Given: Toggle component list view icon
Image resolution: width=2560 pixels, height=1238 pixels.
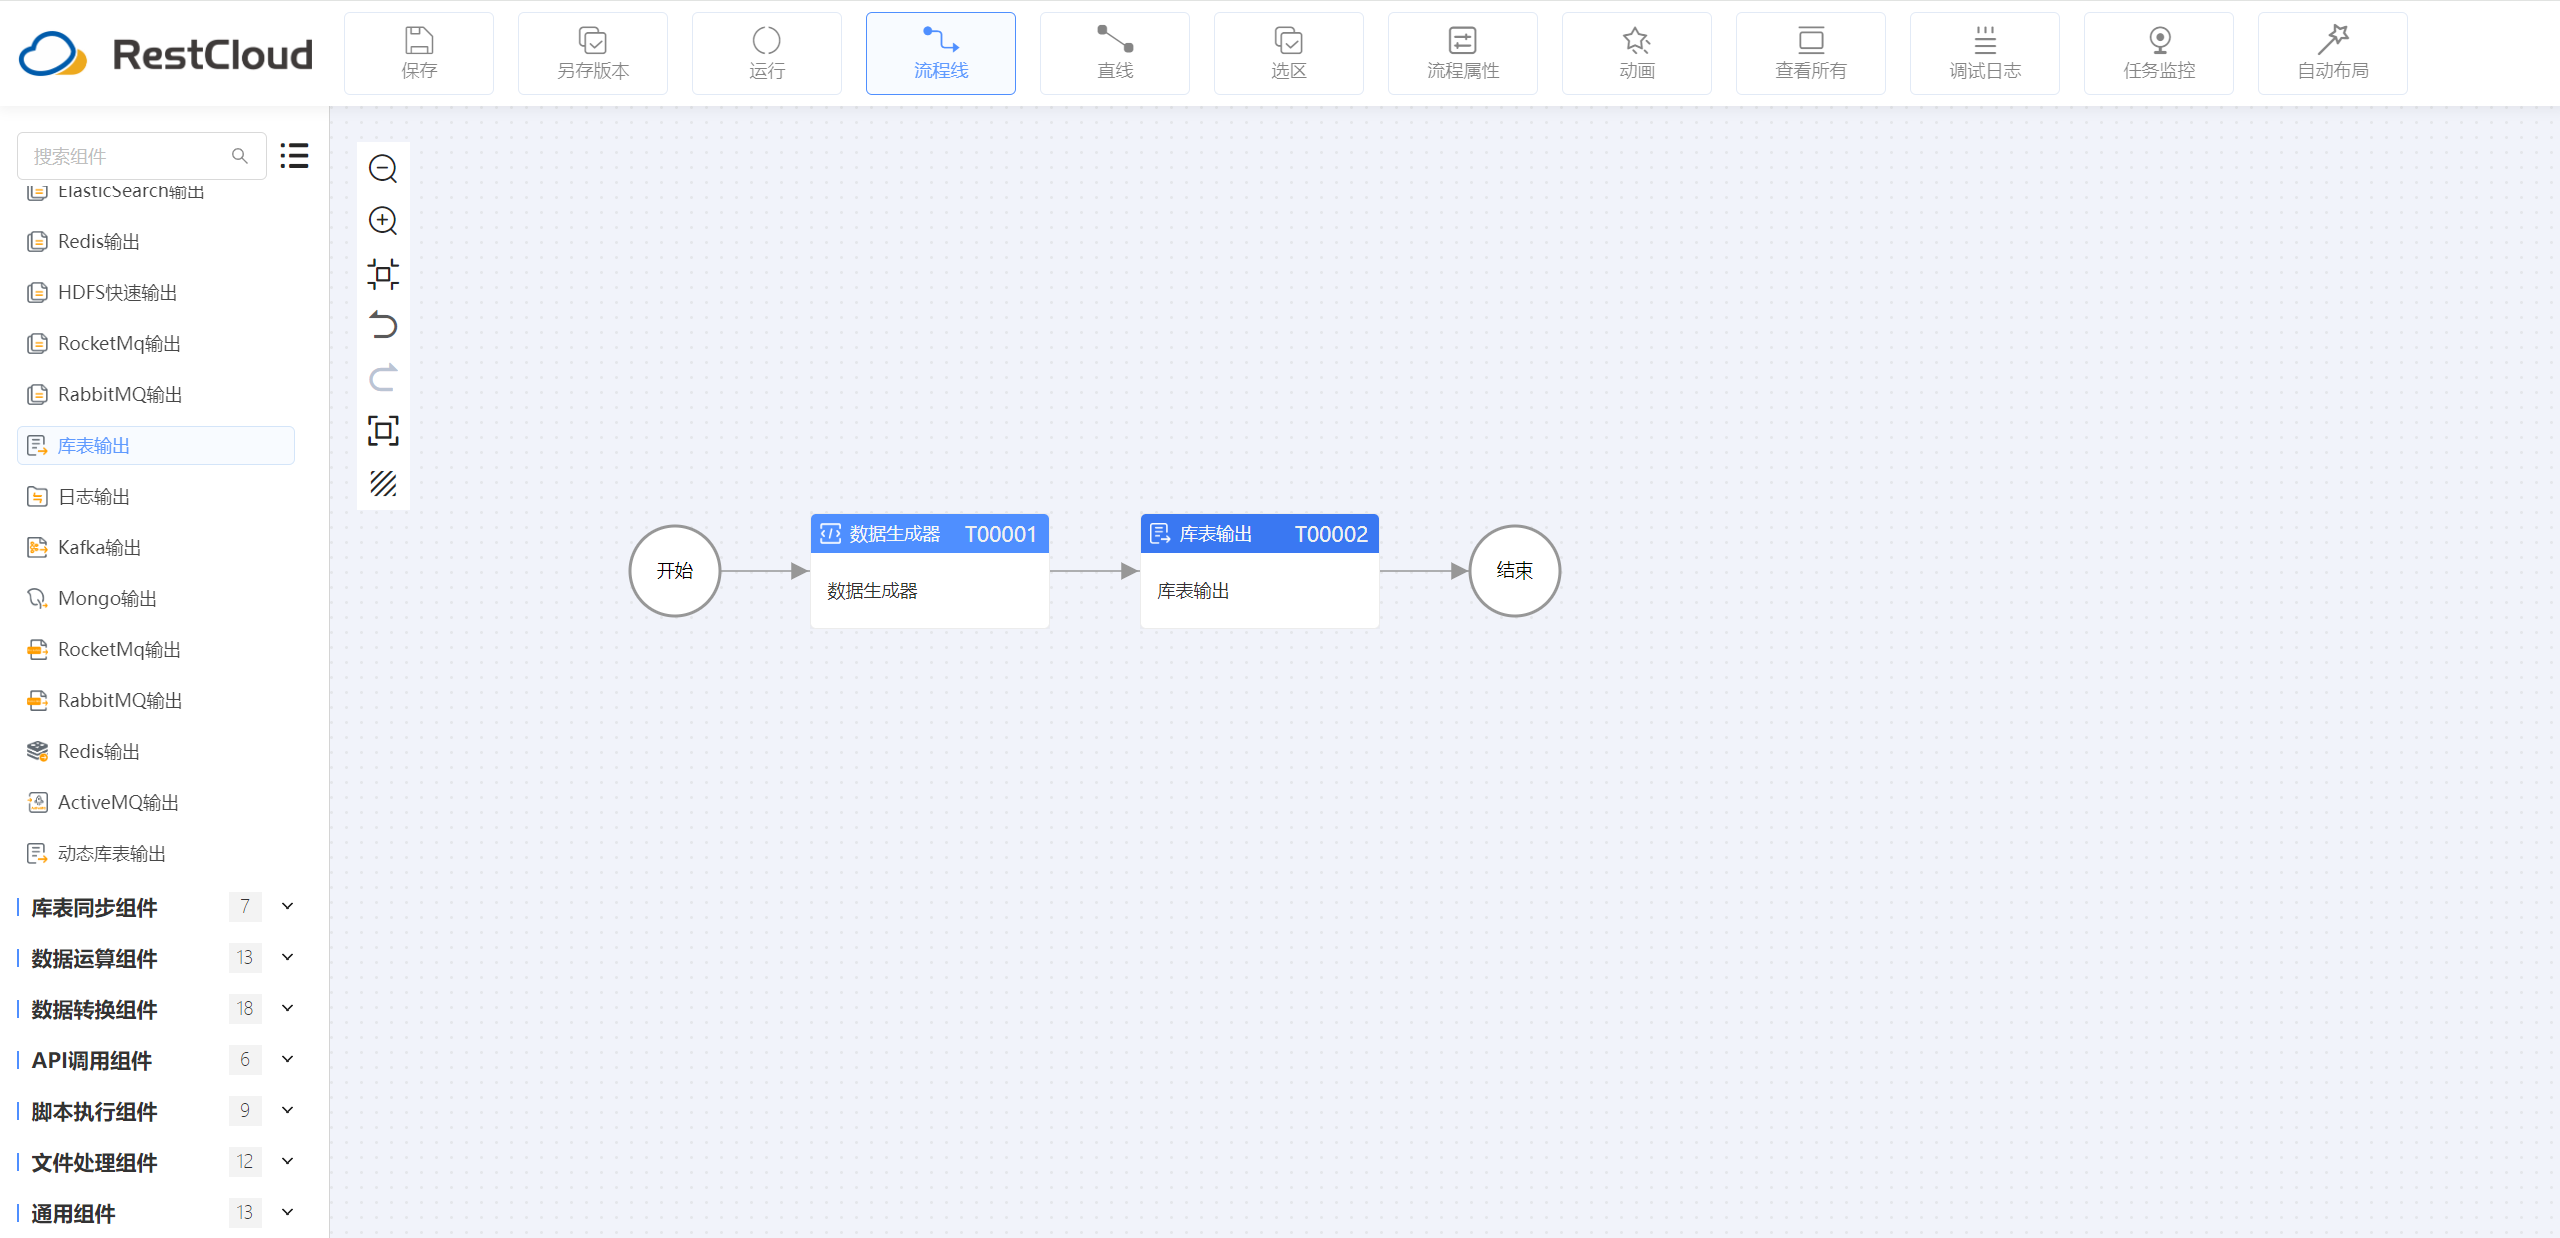Looking at the screenshot, I should (294, 156).
